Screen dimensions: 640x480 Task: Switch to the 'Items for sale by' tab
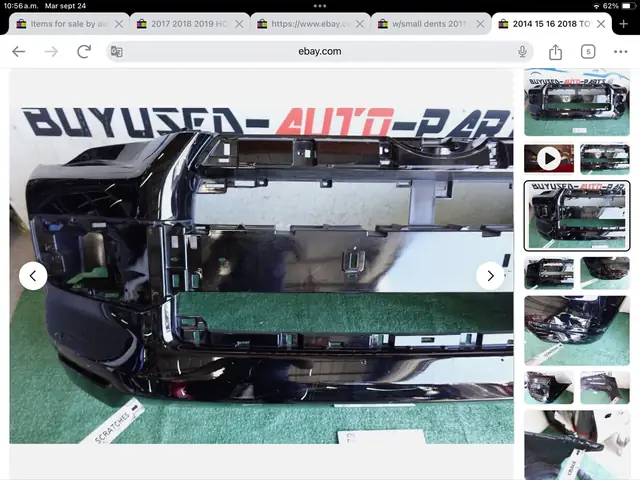(69, 24)
